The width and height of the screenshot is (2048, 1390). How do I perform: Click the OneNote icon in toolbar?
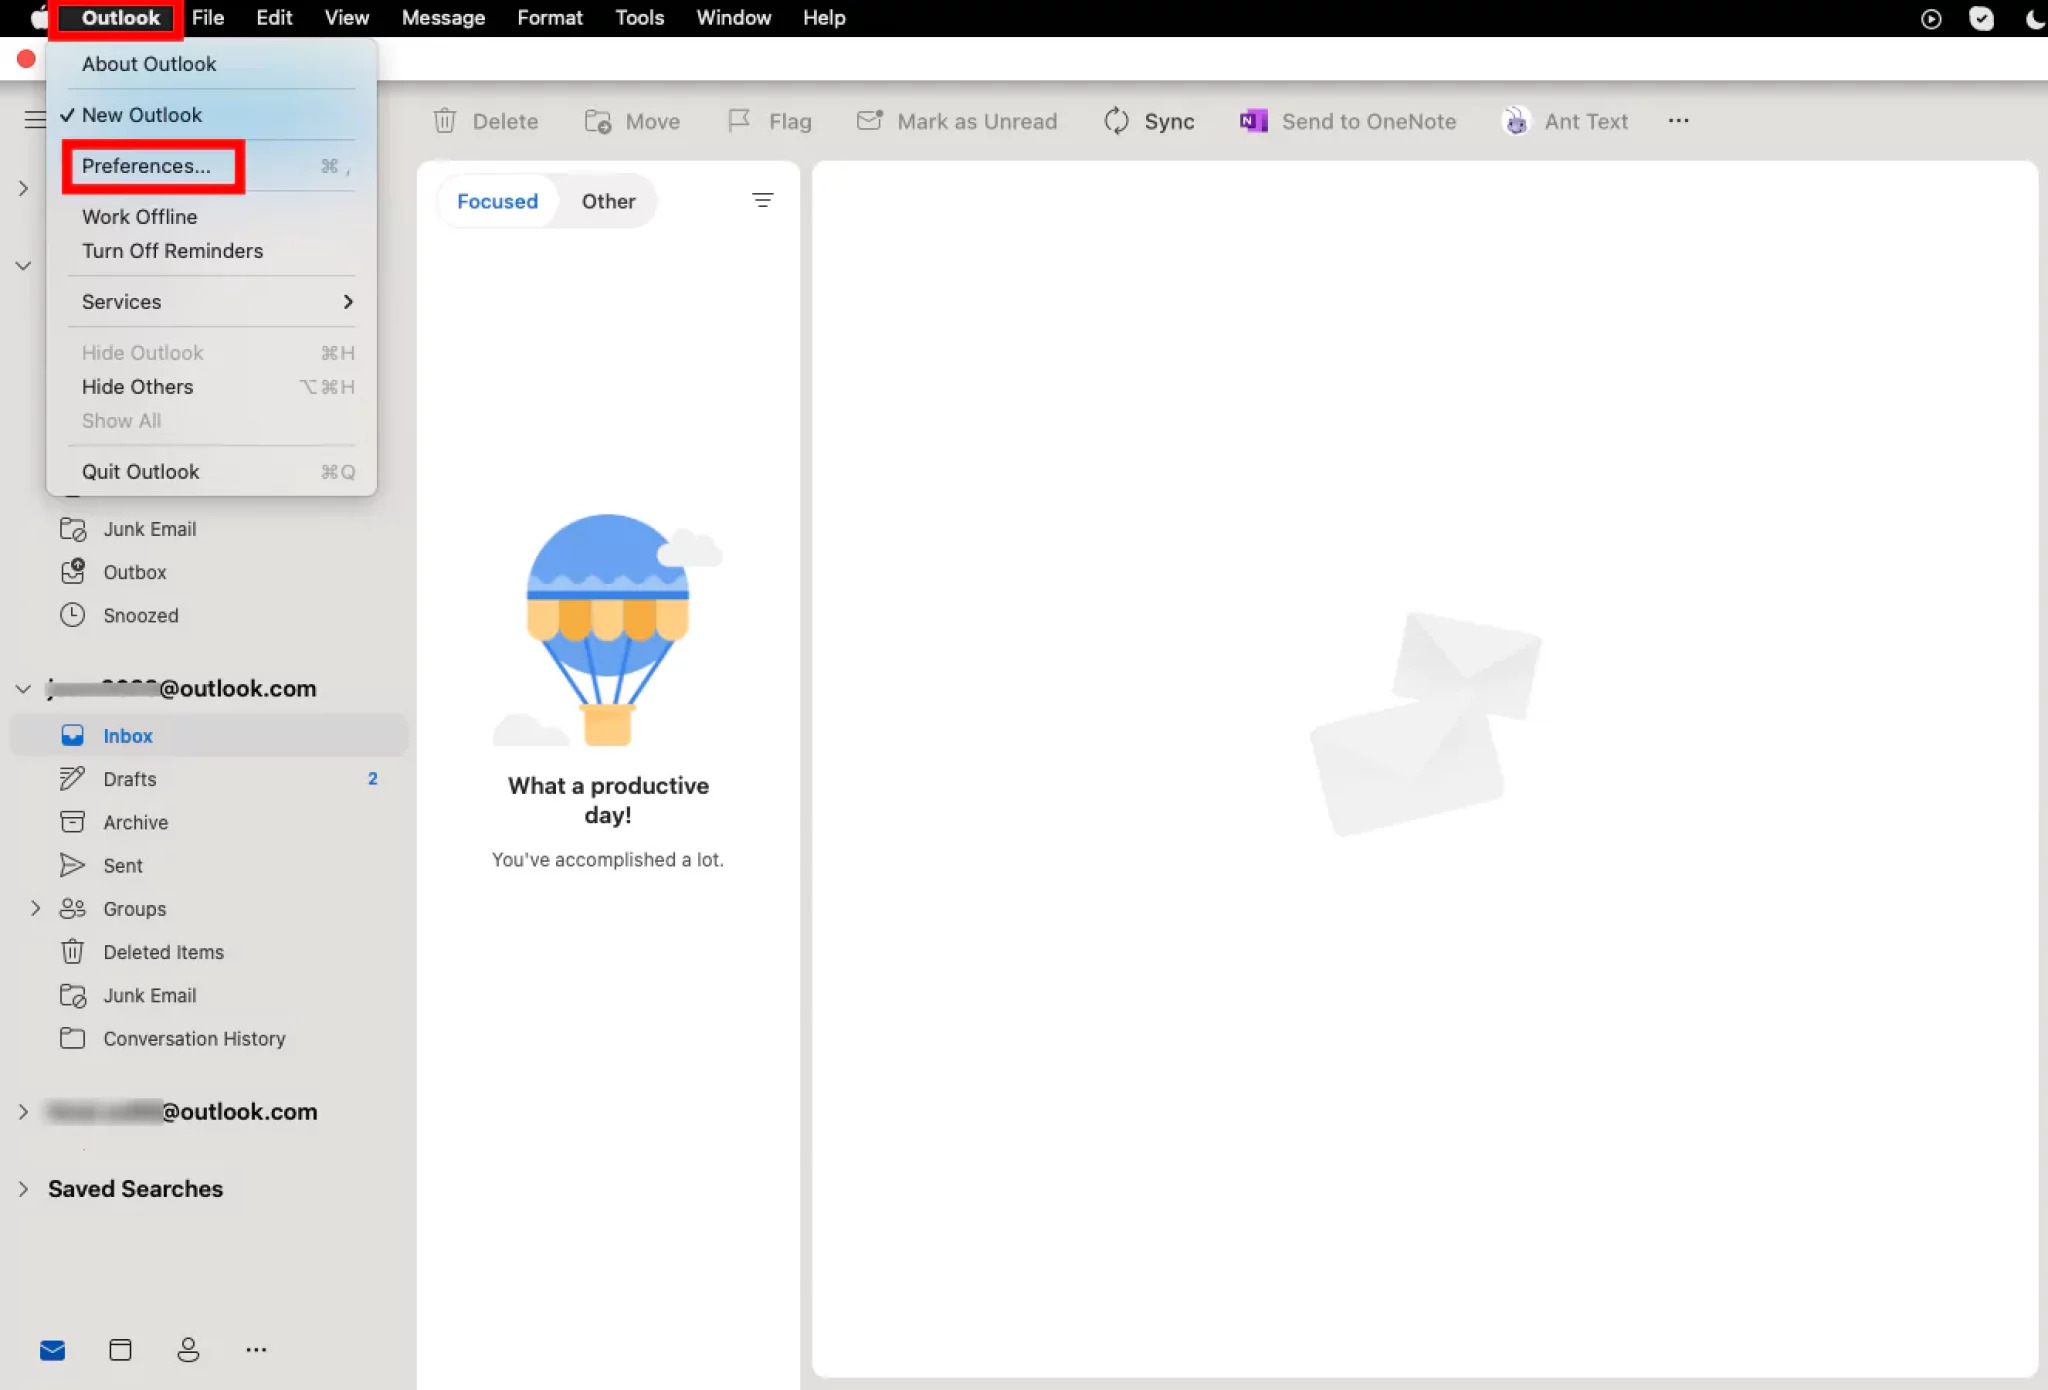(x=1253, y=121)
